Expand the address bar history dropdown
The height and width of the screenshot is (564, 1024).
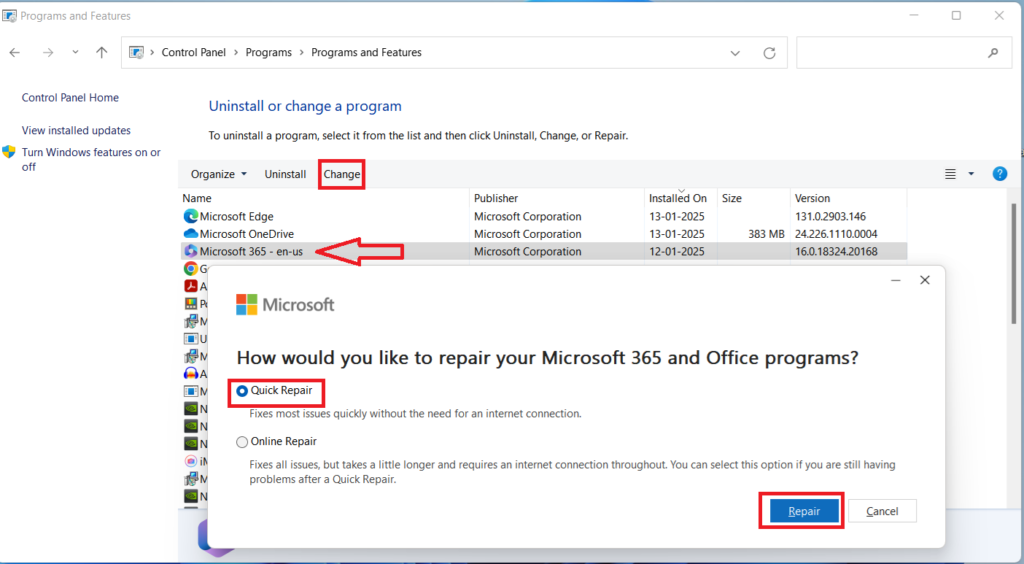coord(735,53)
